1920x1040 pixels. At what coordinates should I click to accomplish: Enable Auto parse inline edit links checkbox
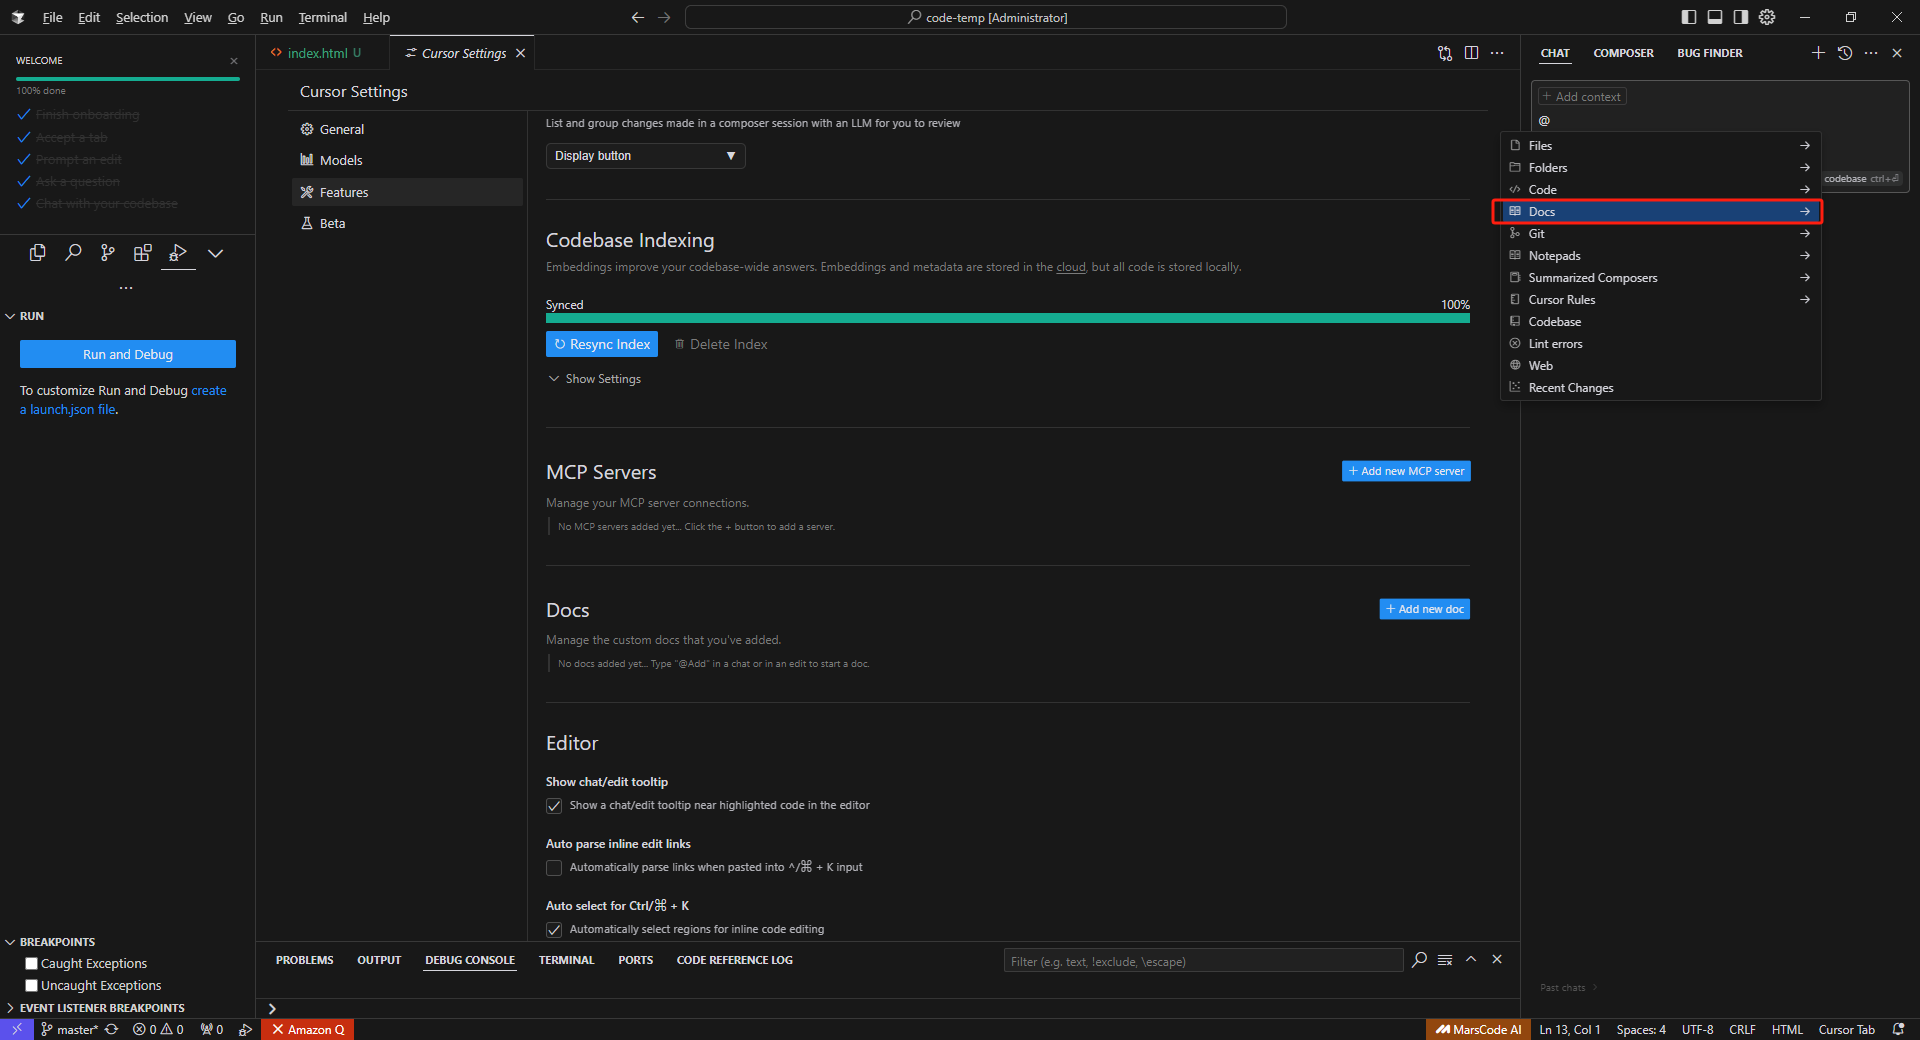click(x=554, y=868)
